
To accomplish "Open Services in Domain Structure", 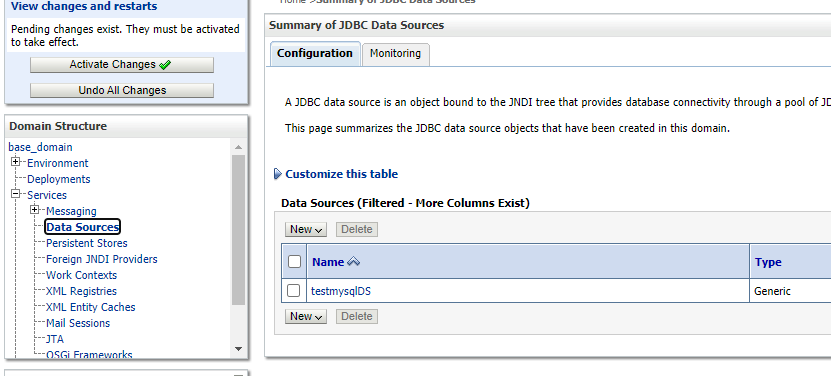I will 47,195.
